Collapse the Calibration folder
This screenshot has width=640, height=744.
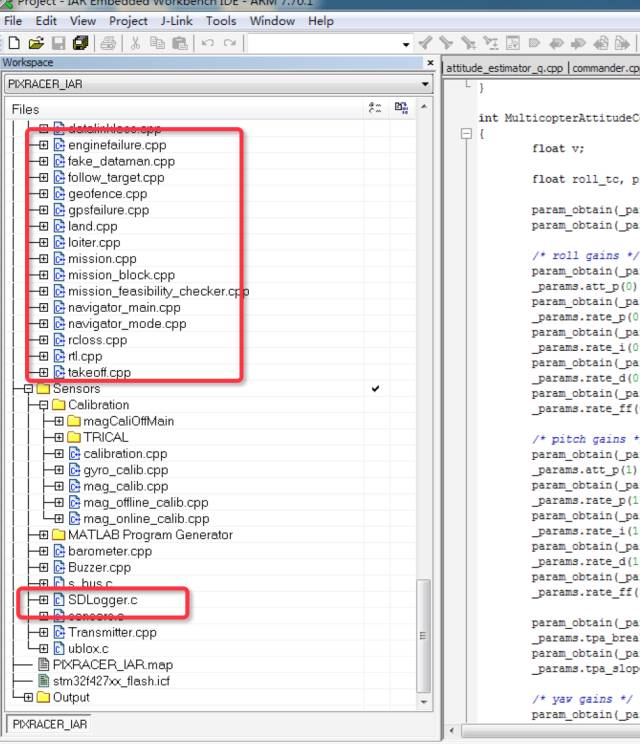coord(44,405)
